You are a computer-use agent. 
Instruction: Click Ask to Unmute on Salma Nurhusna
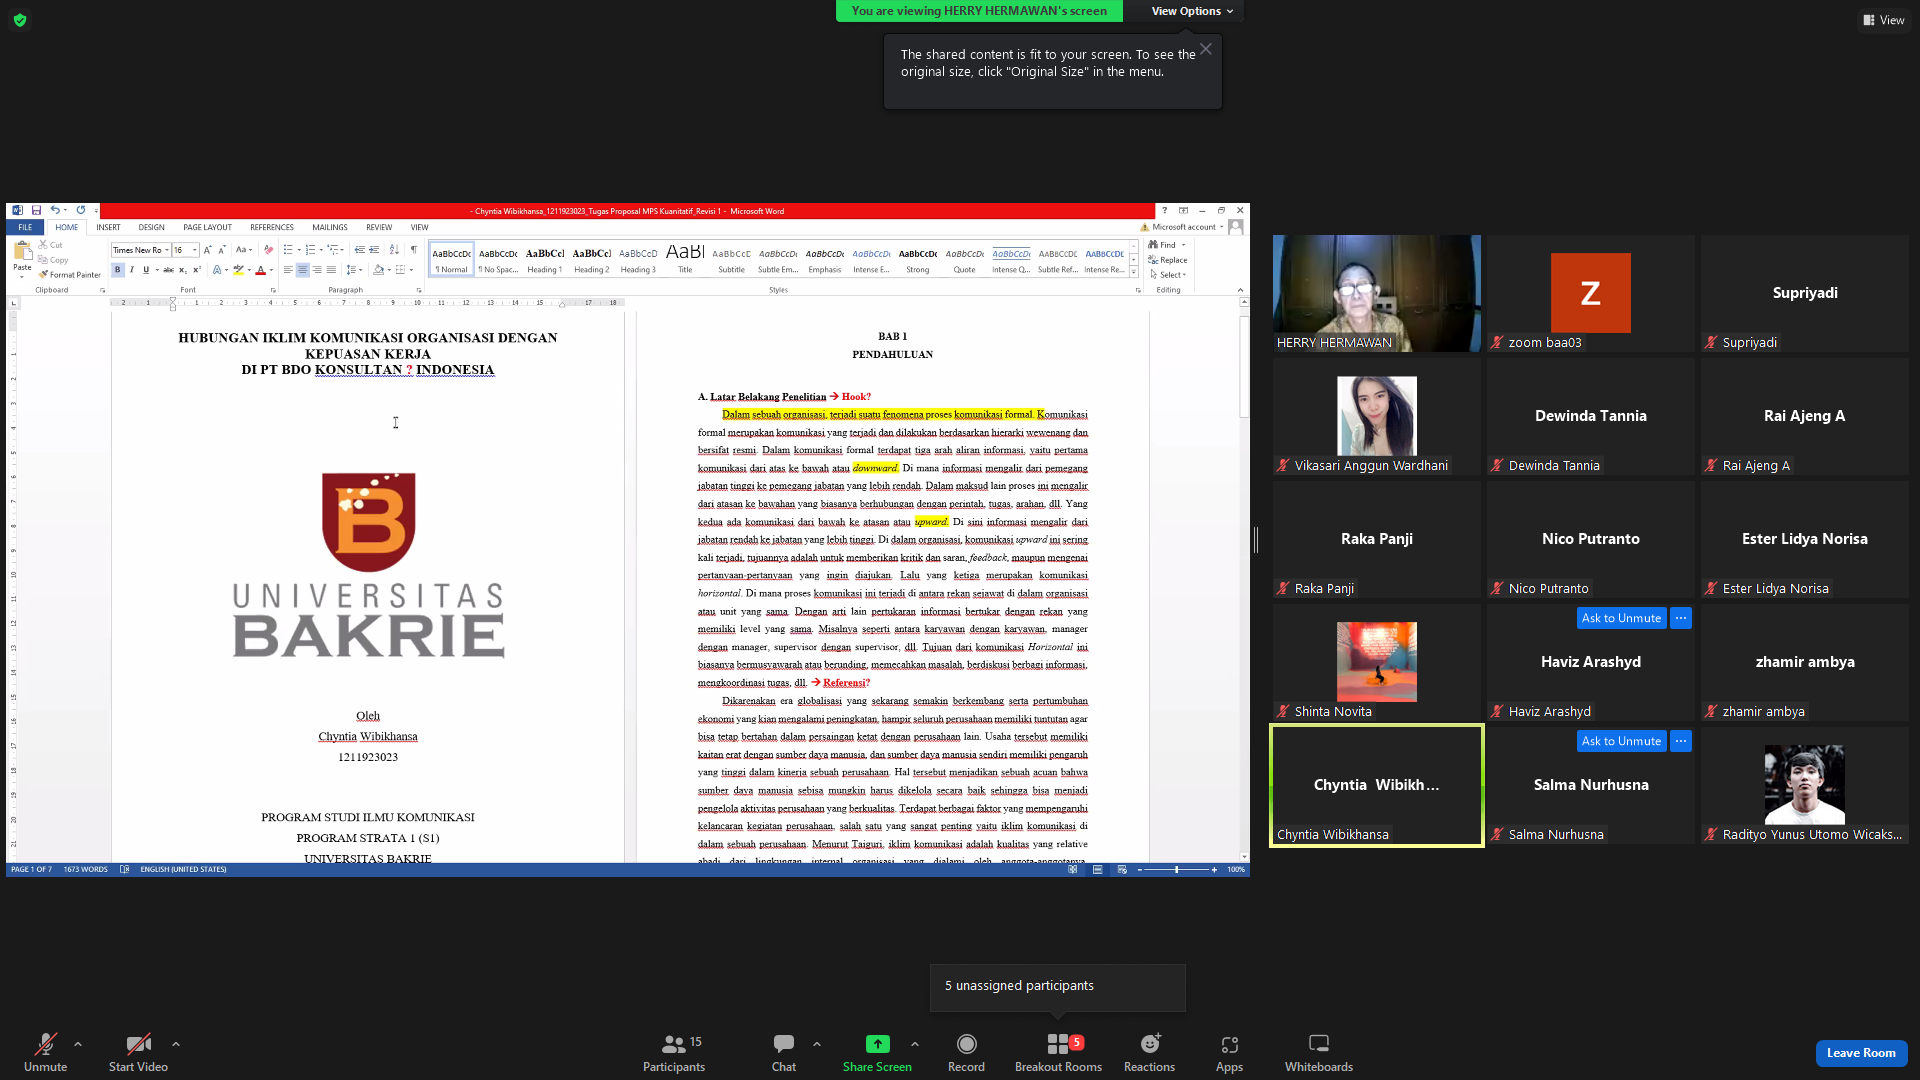[1621, 741]
